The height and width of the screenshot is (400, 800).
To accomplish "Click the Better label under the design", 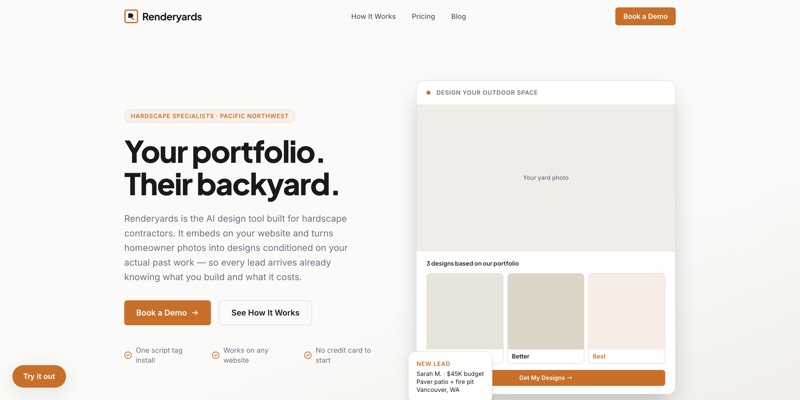I will [x=520, y=357].
